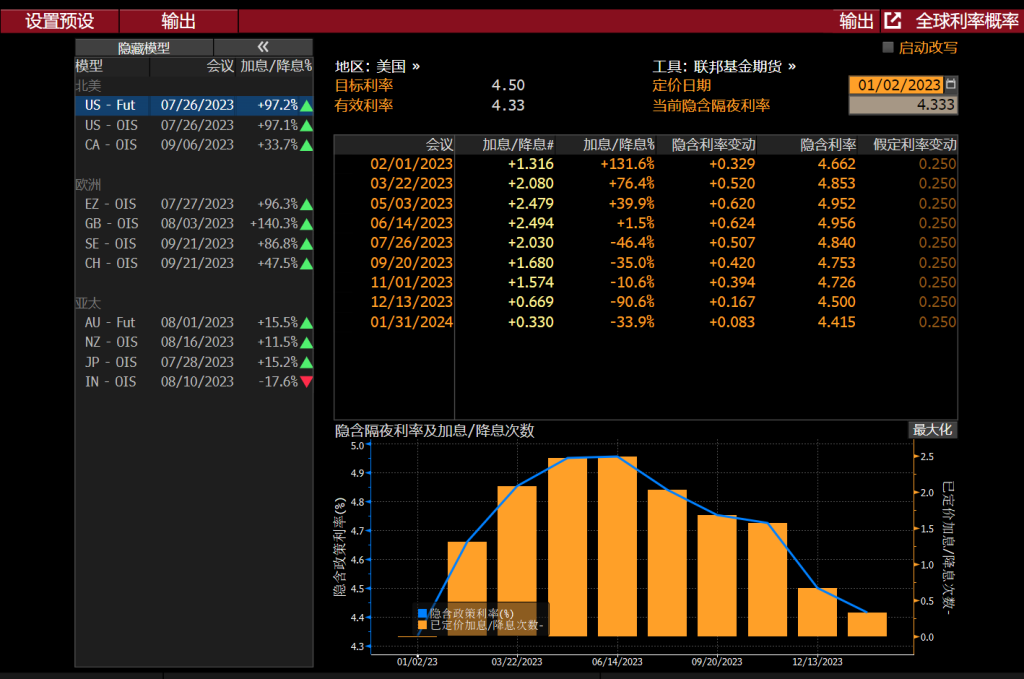Image resolution: width=1024 pixels, height=679 pixels.
Task: Click green up arrow on US - Fut row
Action: [x=306, y=105]
